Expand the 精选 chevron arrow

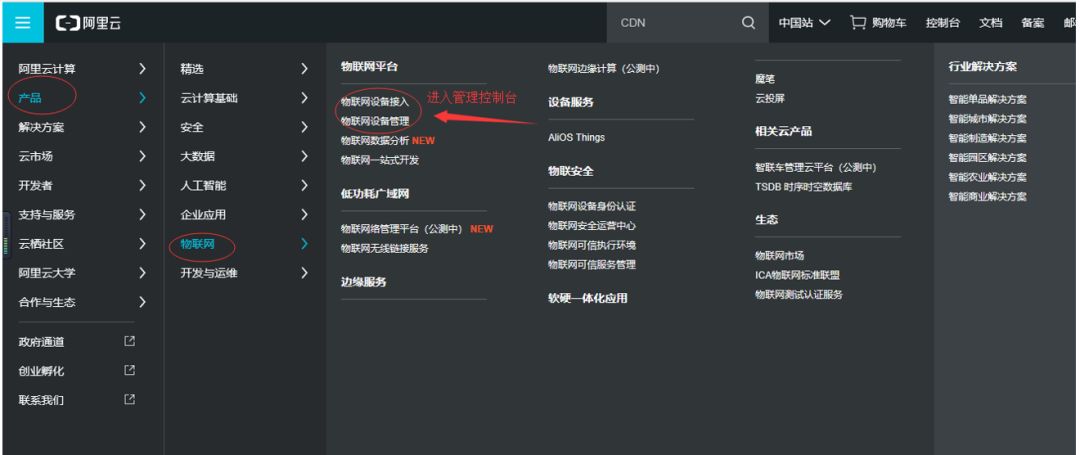(304, 69)
